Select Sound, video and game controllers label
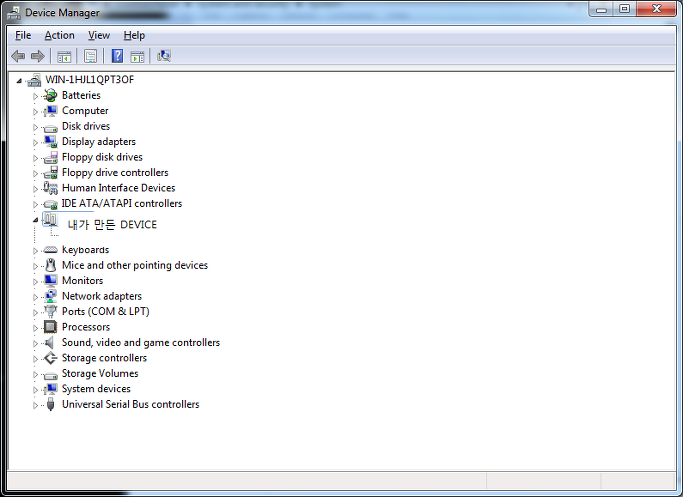The image size is (683, 497). pyautogui.click(x=141, y=342)
